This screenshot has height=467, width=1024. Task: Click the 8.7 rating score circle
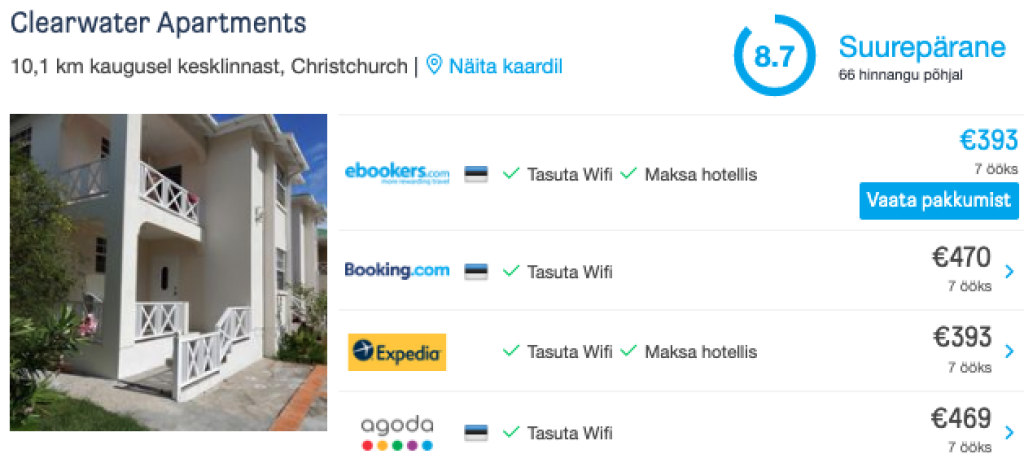(x=773, y=56)
